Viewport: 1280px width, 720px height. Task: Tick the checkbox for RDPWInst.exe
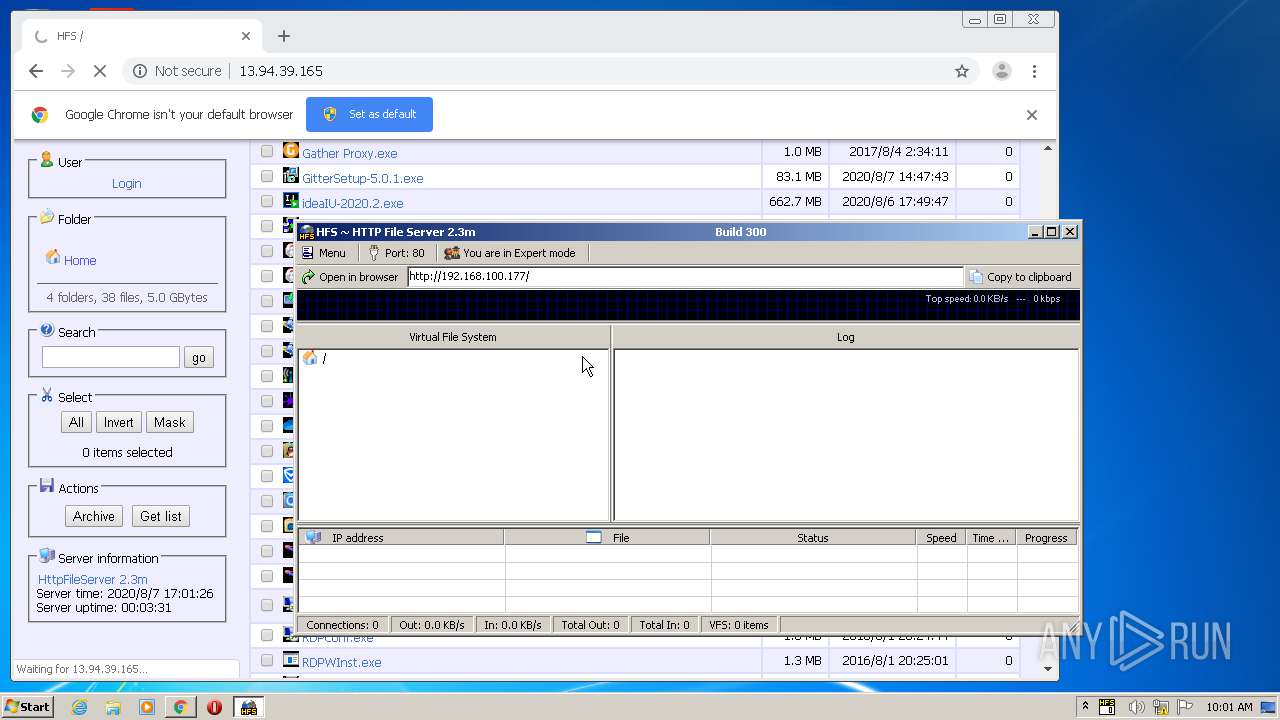pyautogui.click(x=267, y=660)
